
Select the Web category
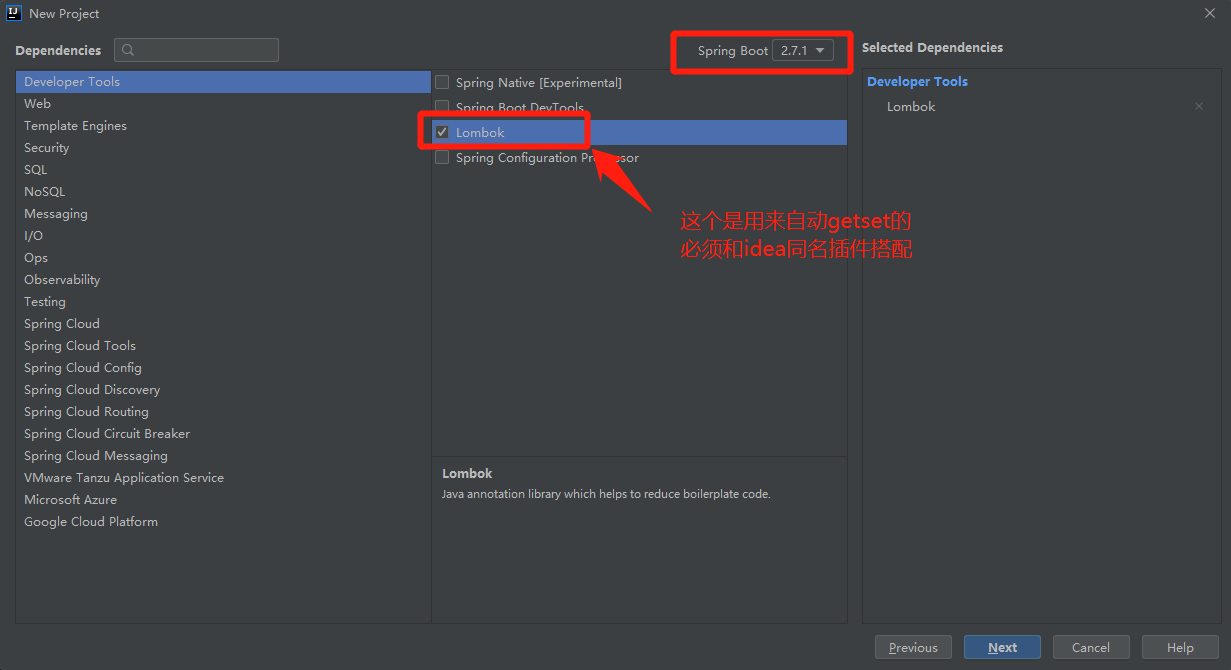coord(223,104)
